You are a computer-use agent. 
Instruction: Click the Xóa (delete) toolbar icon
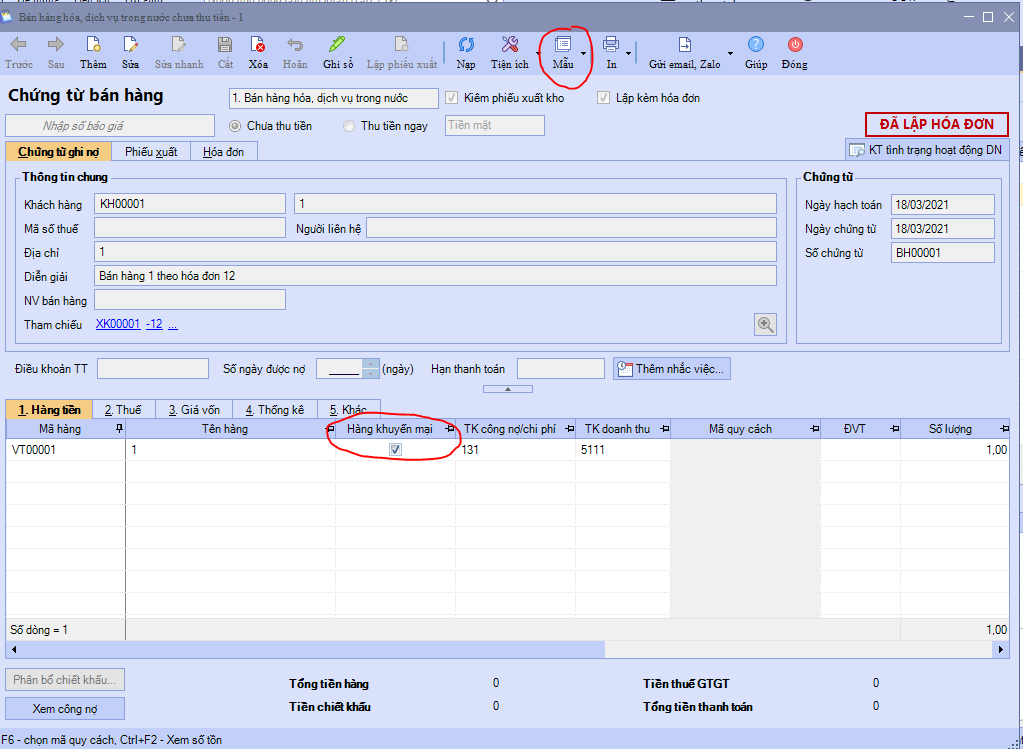point(258,44)
